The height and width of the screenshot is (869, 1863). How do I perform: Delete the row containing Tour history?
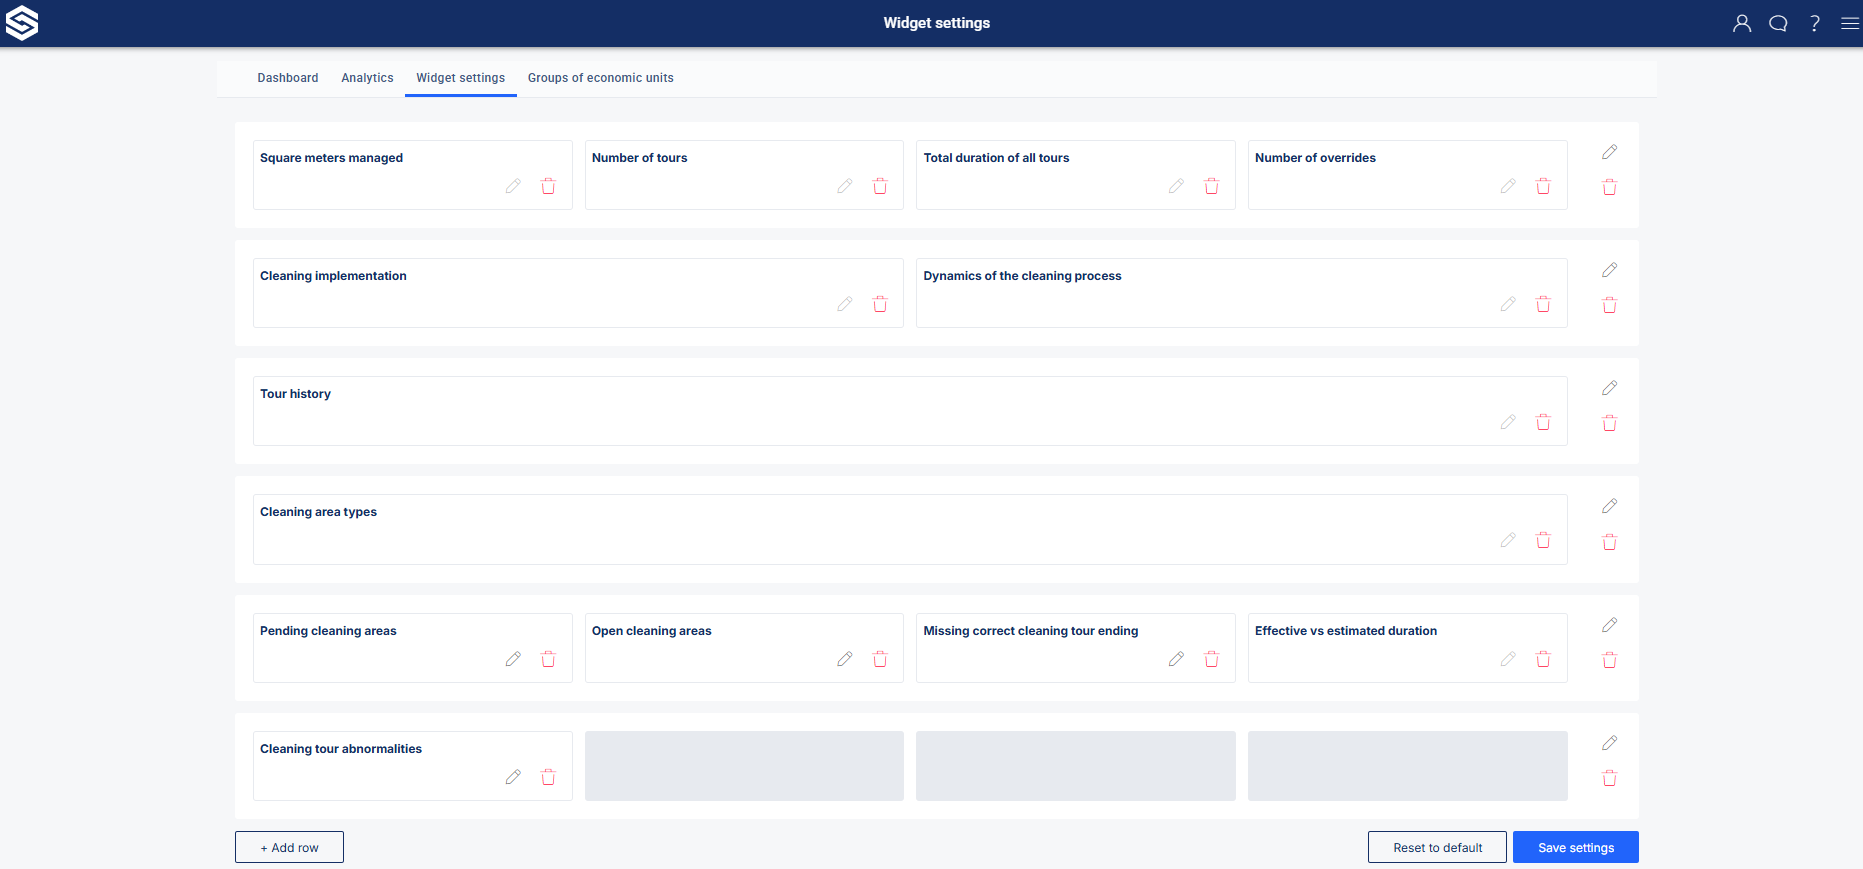click(1609, 423)
